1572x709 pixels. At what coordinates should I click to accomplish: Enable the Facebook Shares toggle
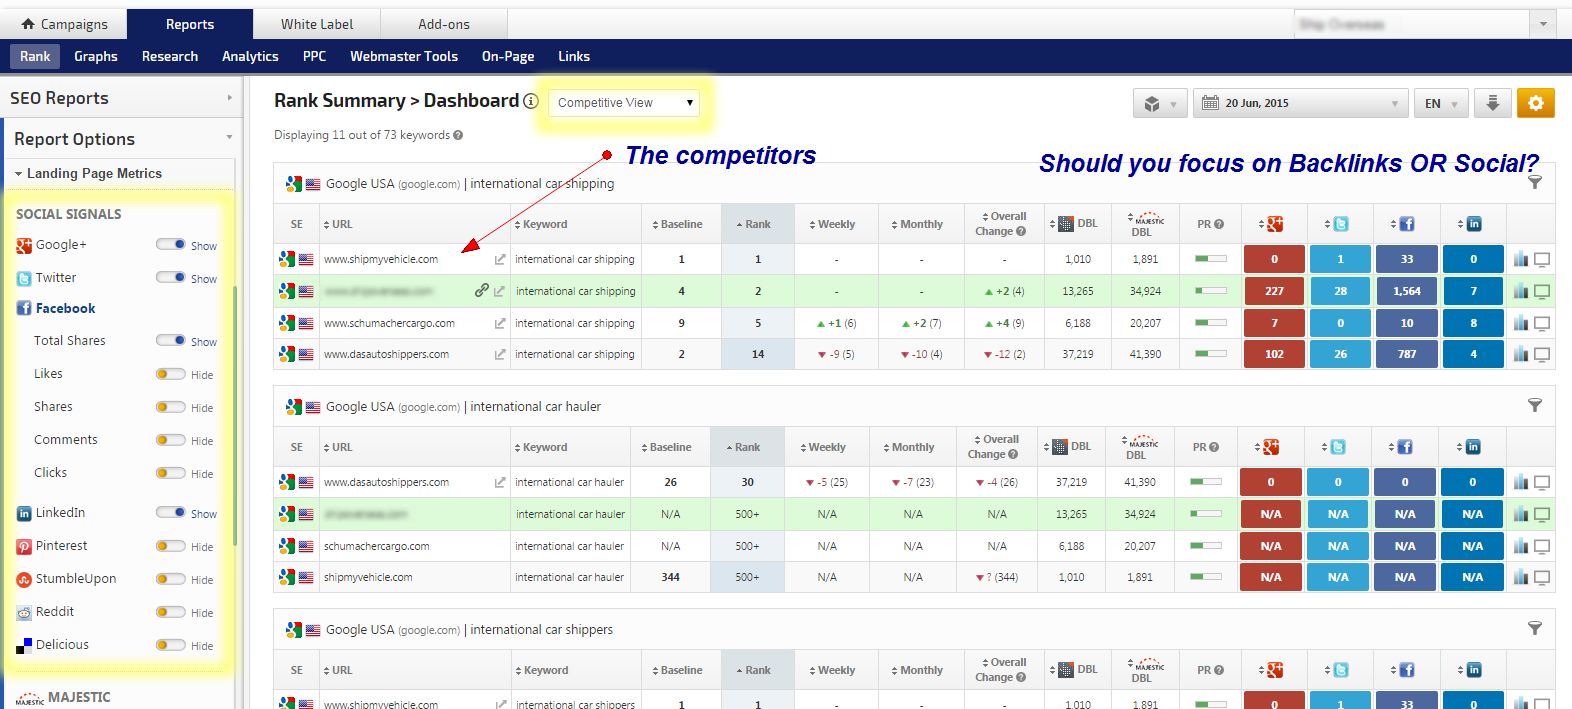click(x=171, y=406)
